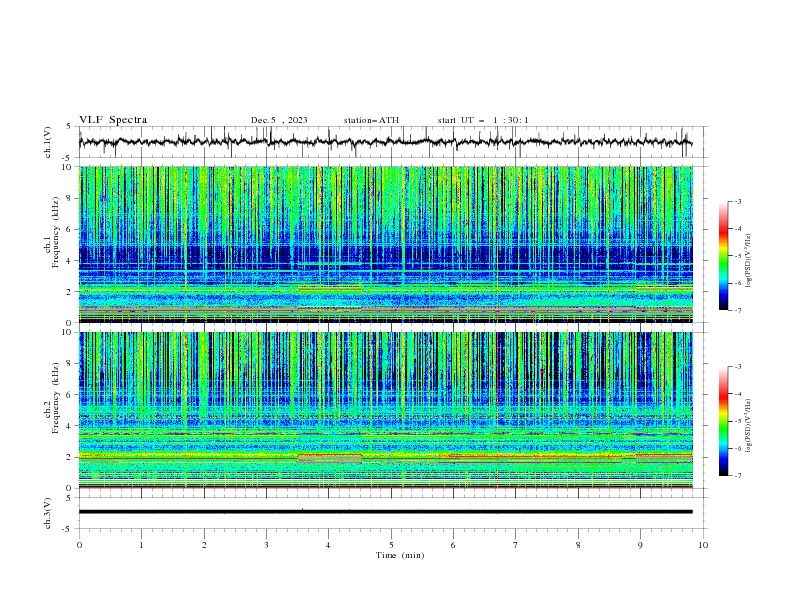Click the ch.1 voltage waveform trace
792x612 pixels.
coord(385,142)
